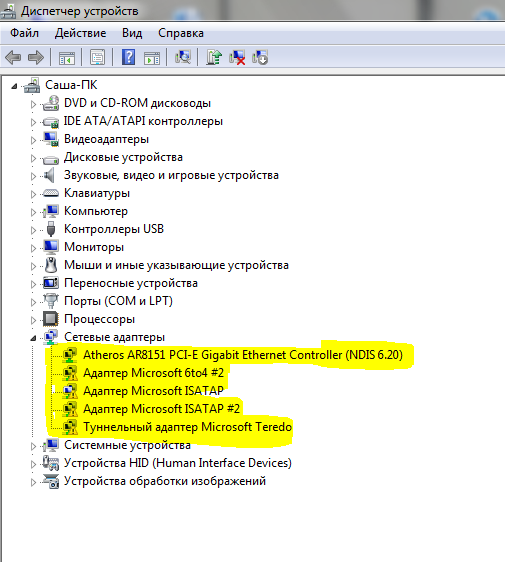Collapse the Сетевые адаптеры node

coord(33,338)
